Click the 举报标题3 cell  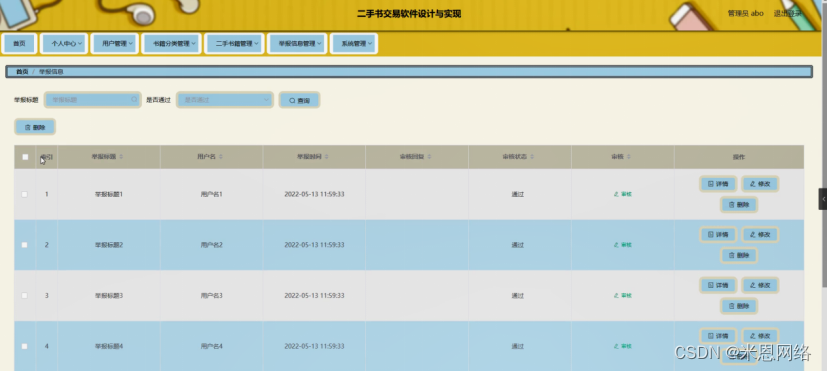coord(109,296)
